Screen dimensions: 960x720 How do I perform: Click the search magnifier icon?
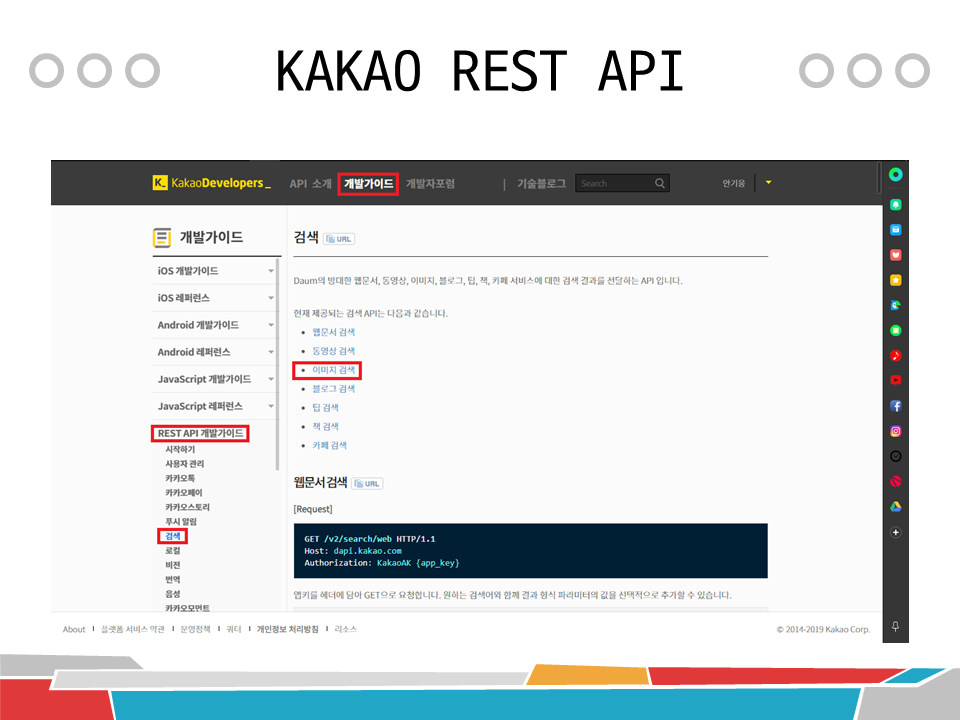coord(659,183)
